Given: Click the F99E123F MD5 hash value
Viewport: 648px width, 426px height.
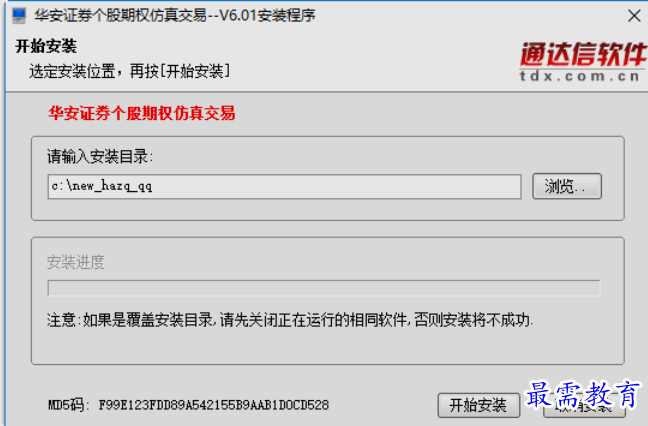Looking at the screenshot, I should (214, 405).
